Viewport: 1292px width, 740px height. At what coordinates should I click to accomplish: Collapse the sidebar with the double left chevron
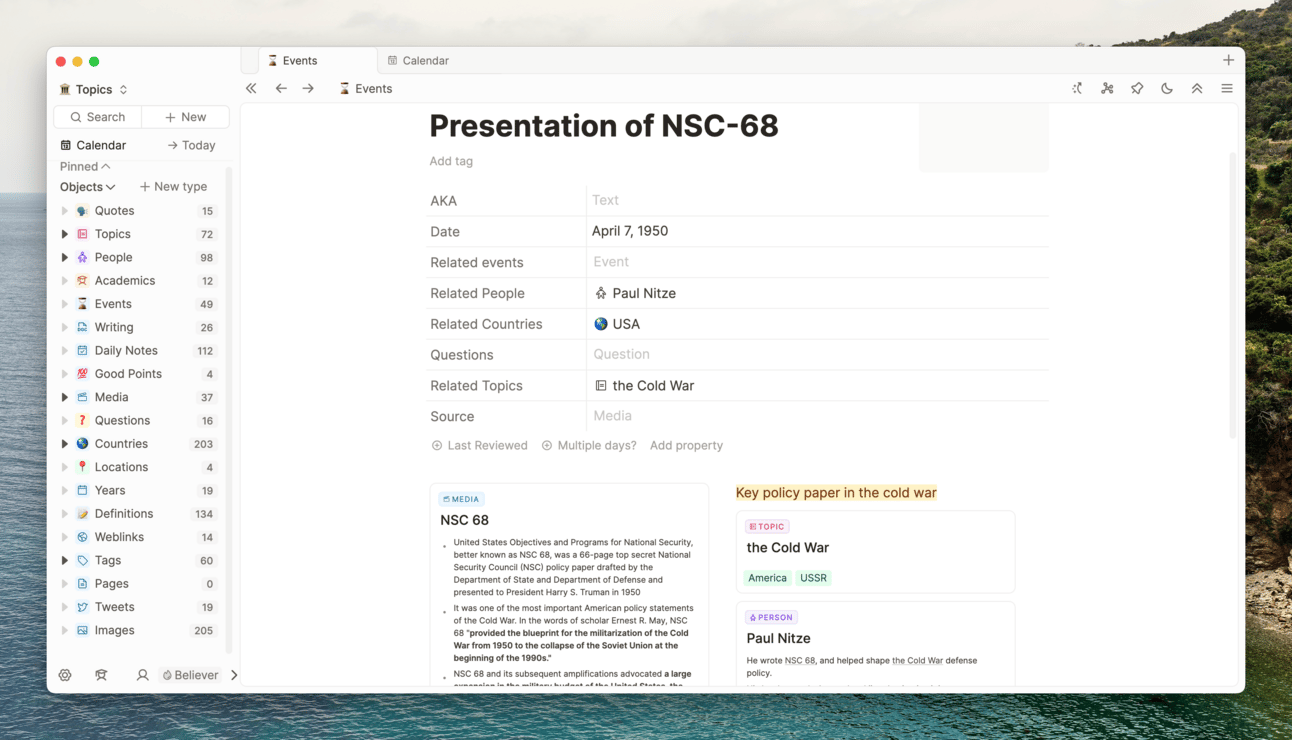[251, 89]
